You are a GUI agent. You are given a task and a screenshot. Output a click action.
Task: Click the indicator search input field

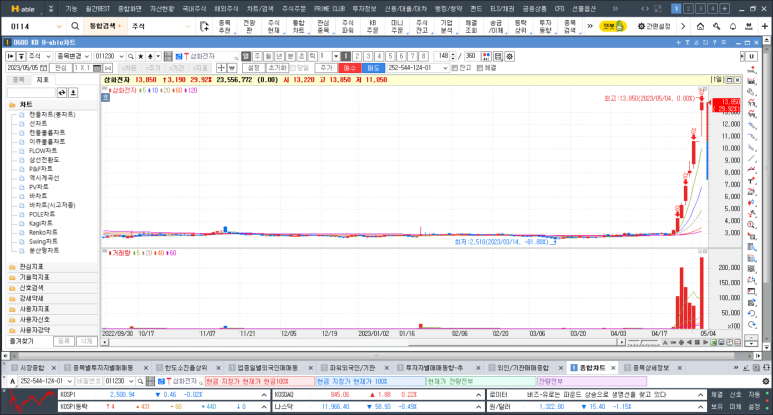coord(31,92)
